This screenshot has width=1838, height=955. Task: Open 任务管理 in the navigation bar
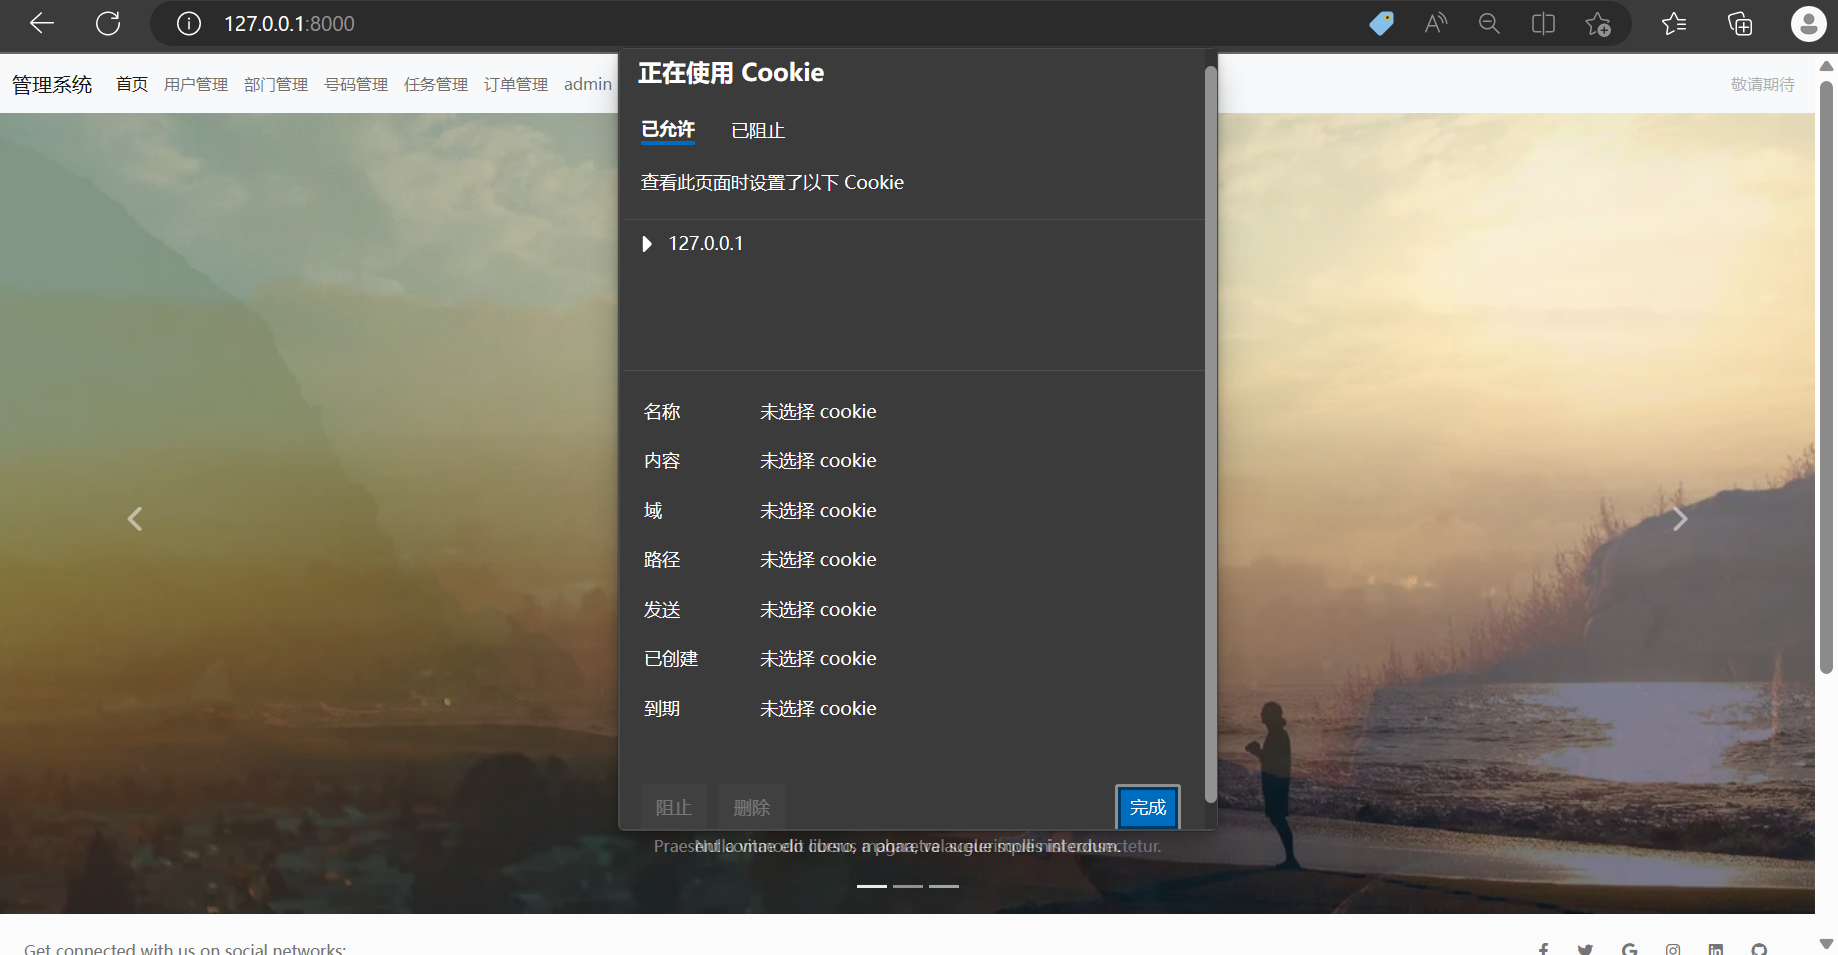coord(436,84)
